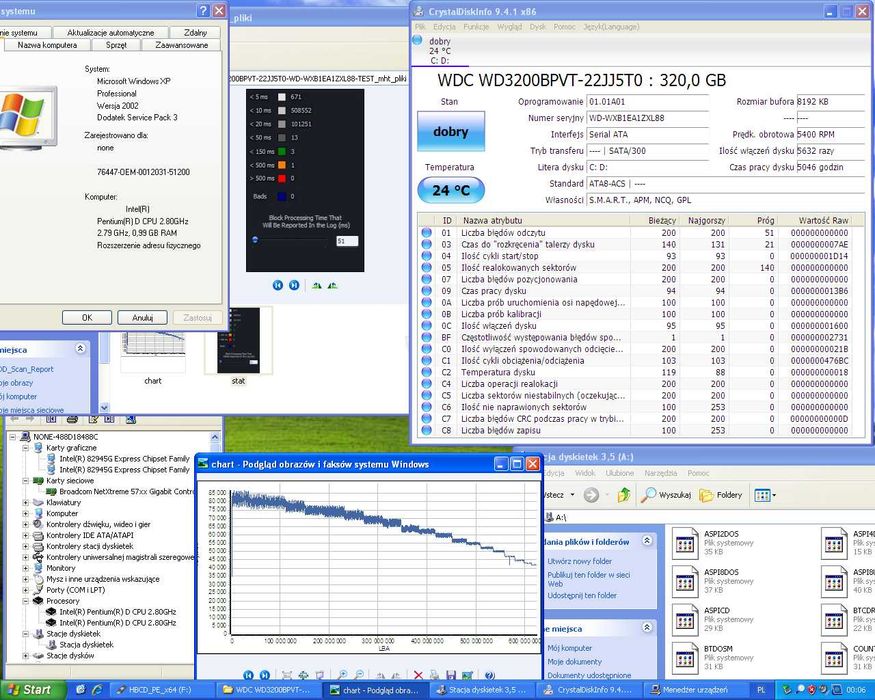Zoom in on the chart image

coord(342,675)
